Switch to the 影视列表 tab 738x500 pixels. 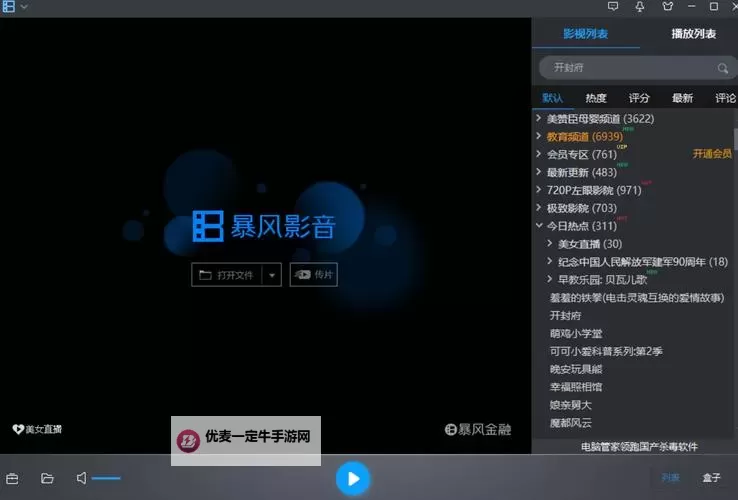[x=586, y=33]
